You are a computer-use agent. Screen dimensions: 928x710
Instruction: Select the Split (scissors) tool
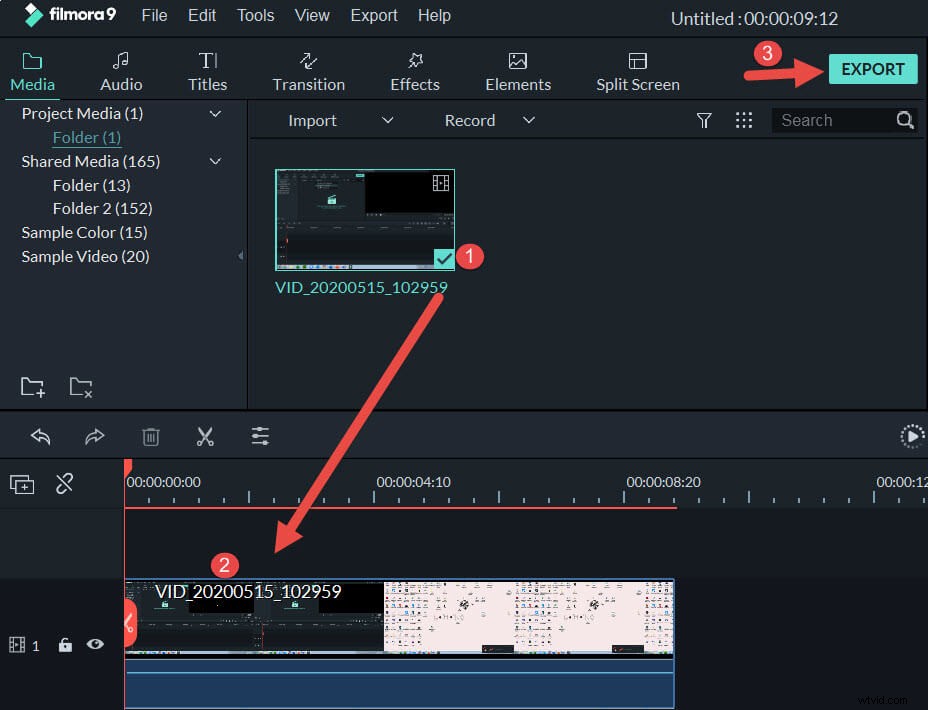tap(205, 436)
